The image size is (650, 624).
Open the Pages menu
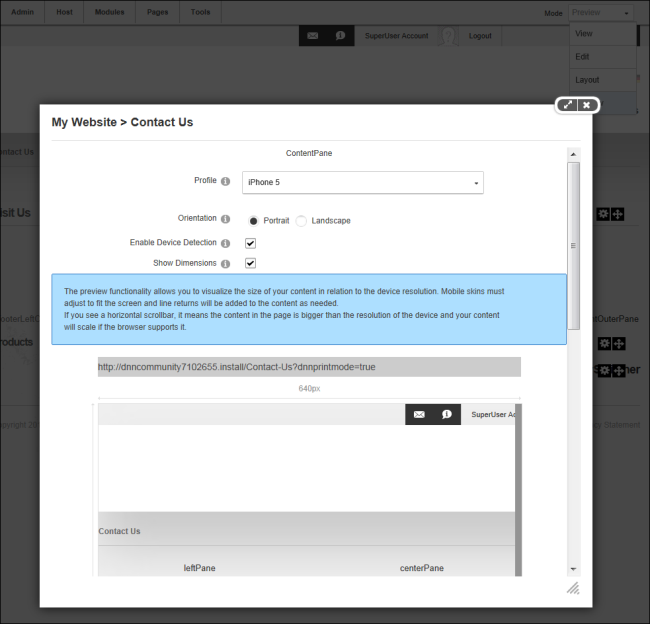pos(158,12)
